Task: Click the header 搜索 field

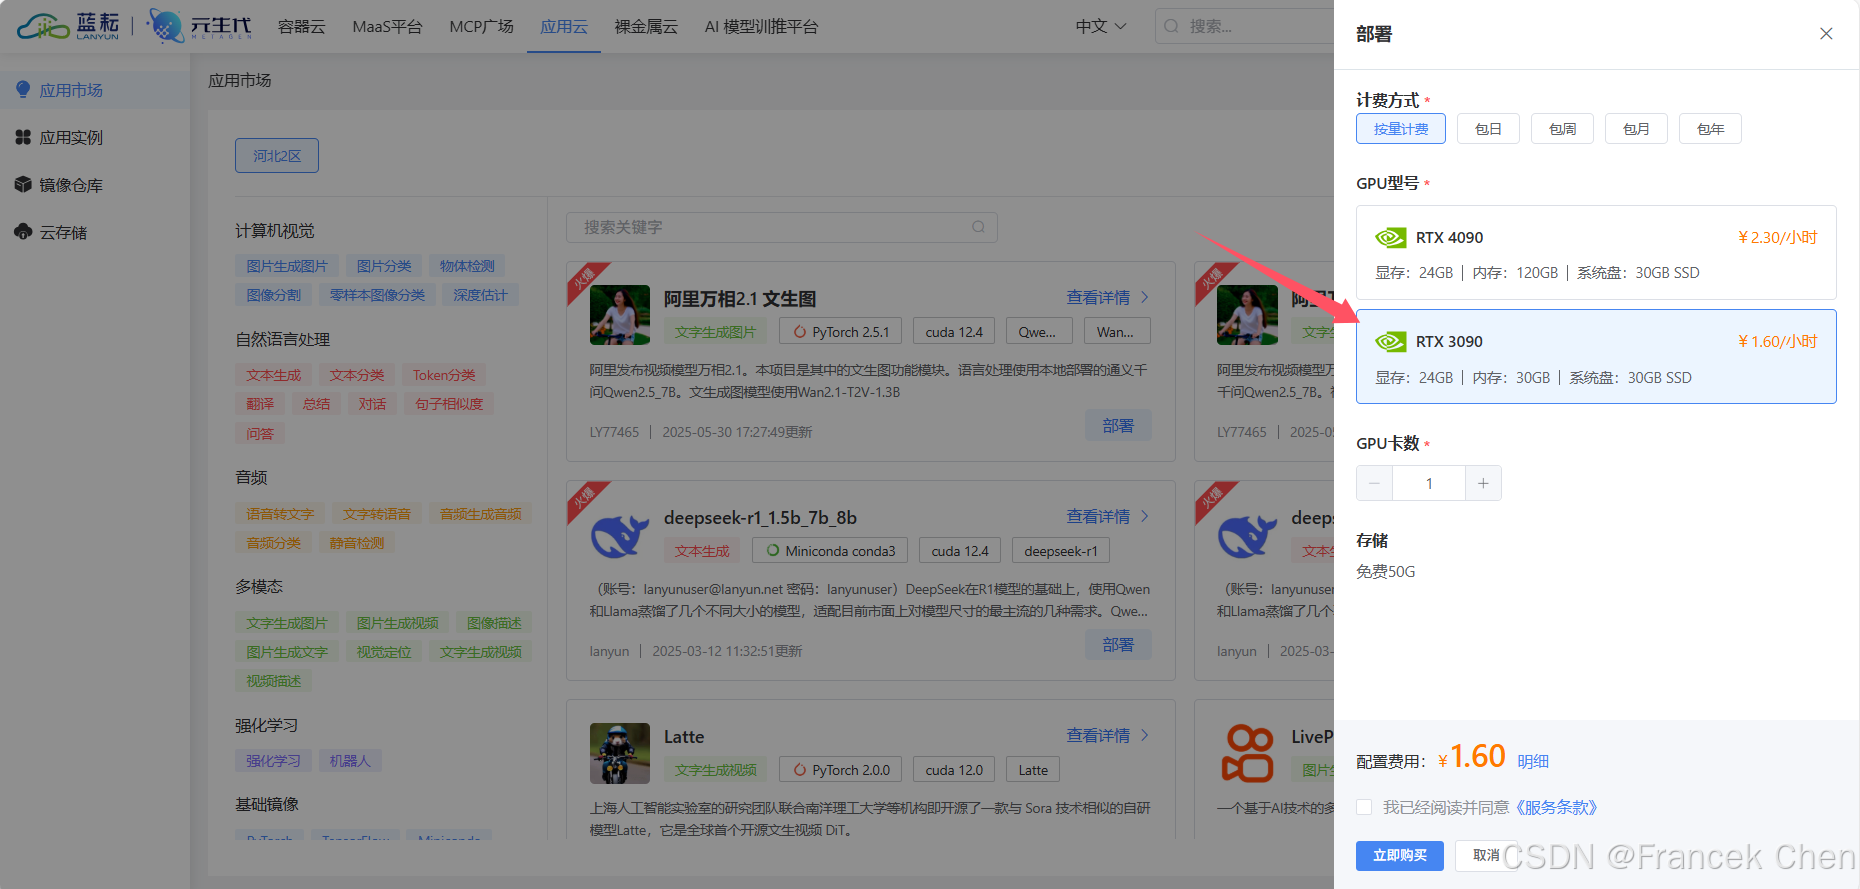Action: pyautogui.click(x=1245, y=26)
